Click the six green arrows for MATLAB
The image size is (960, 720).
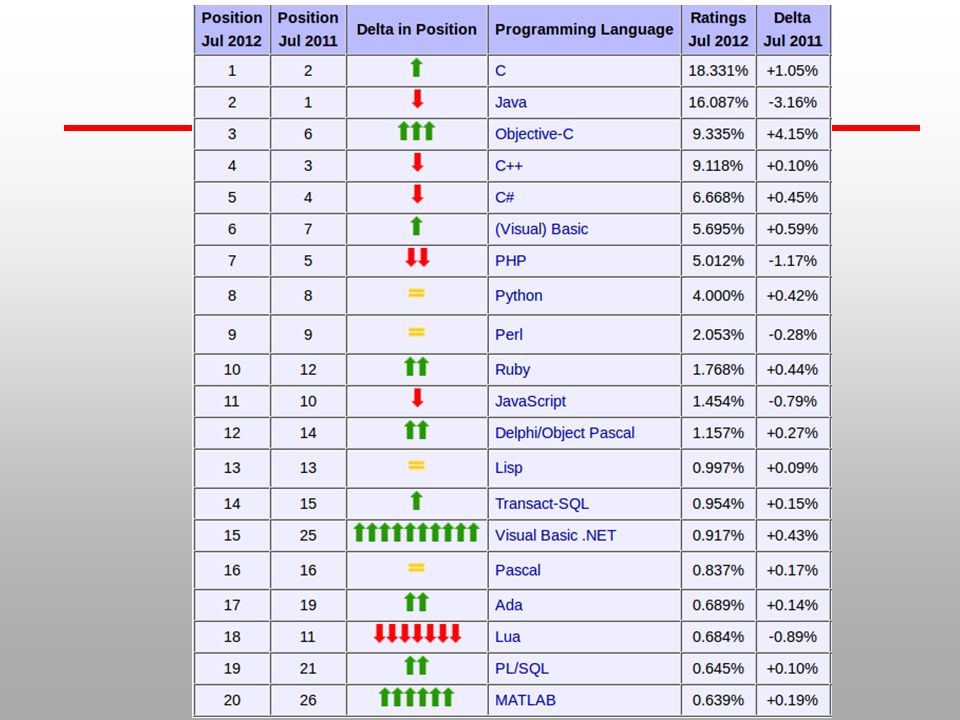[x=416, y=697]
